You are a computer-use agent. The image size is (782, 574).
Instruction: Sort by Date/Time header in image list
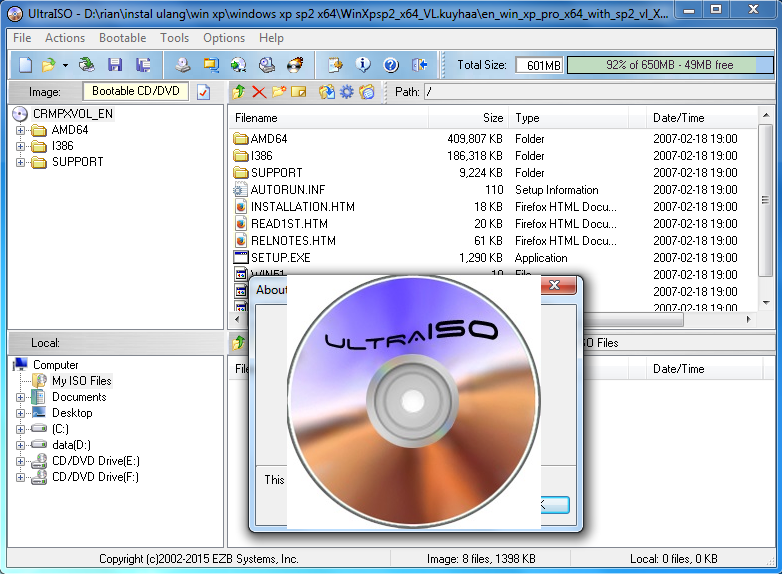pos(702,118)
